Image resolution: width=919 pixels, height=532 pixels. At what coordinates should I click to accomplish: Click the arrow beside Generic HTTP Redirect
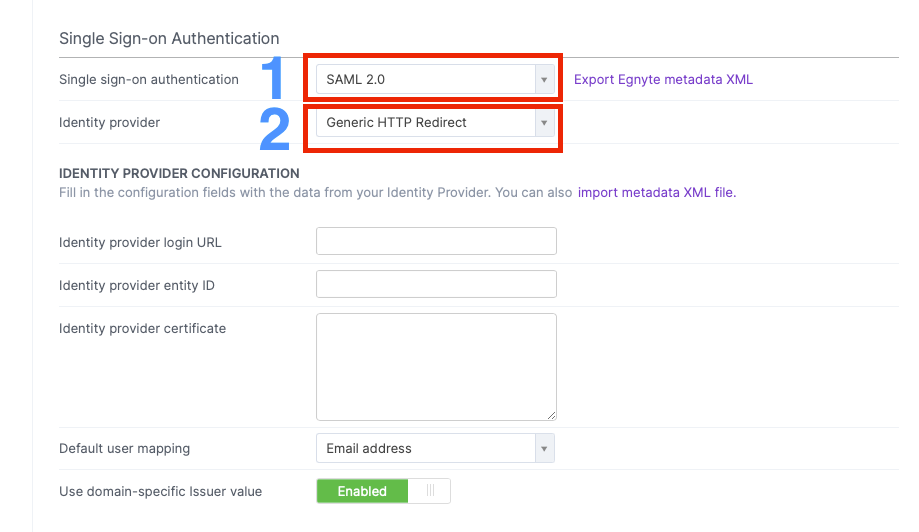[x=544, y=122]
